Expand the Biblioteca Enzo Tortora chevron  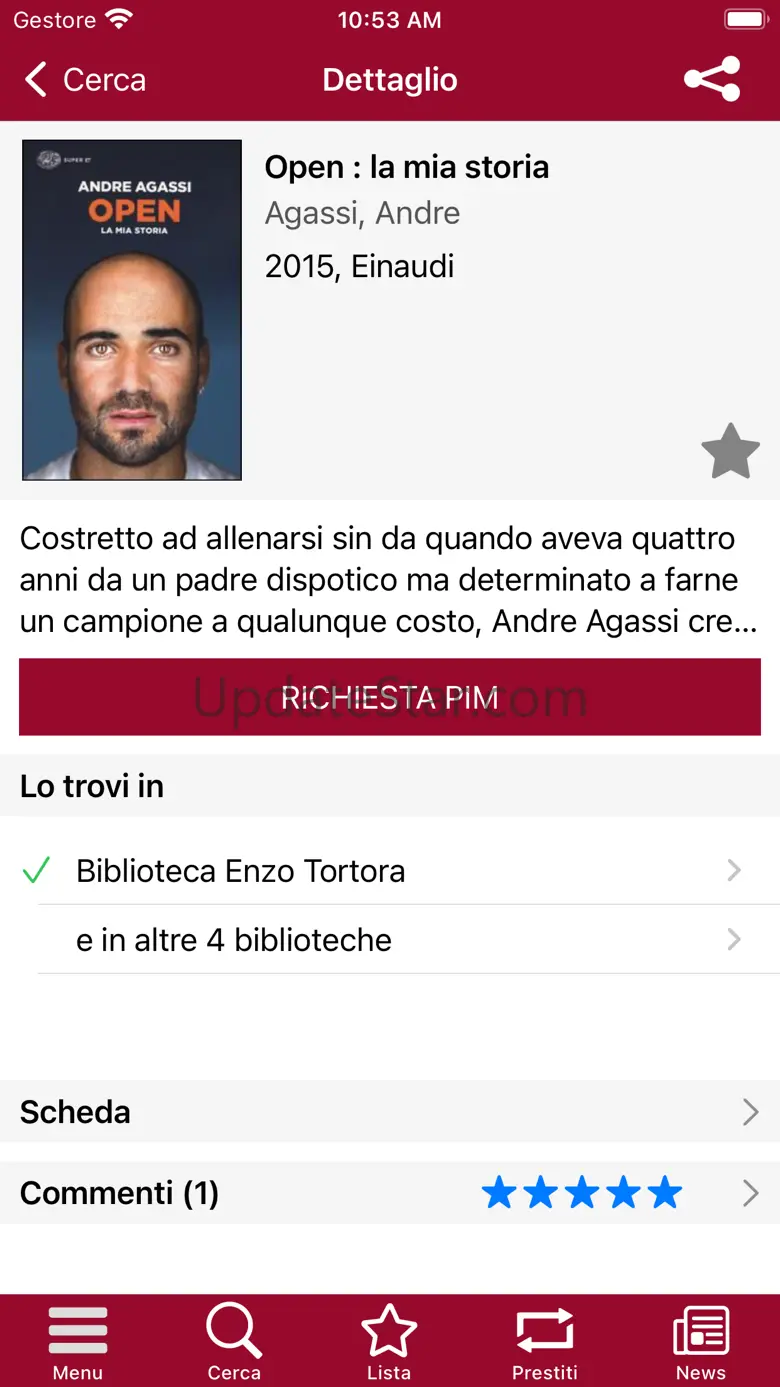734,871
